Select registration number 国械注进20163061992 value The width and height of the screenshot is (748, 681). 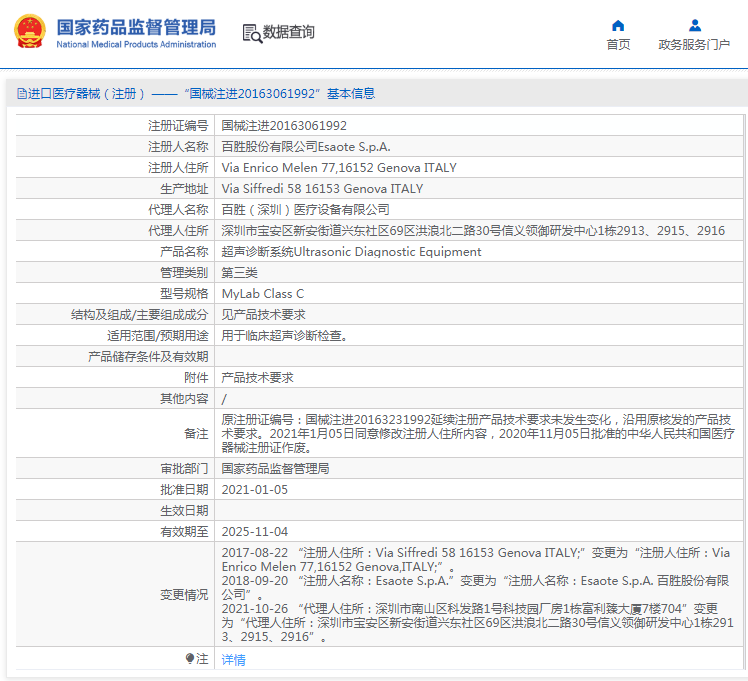coord(284,126)
